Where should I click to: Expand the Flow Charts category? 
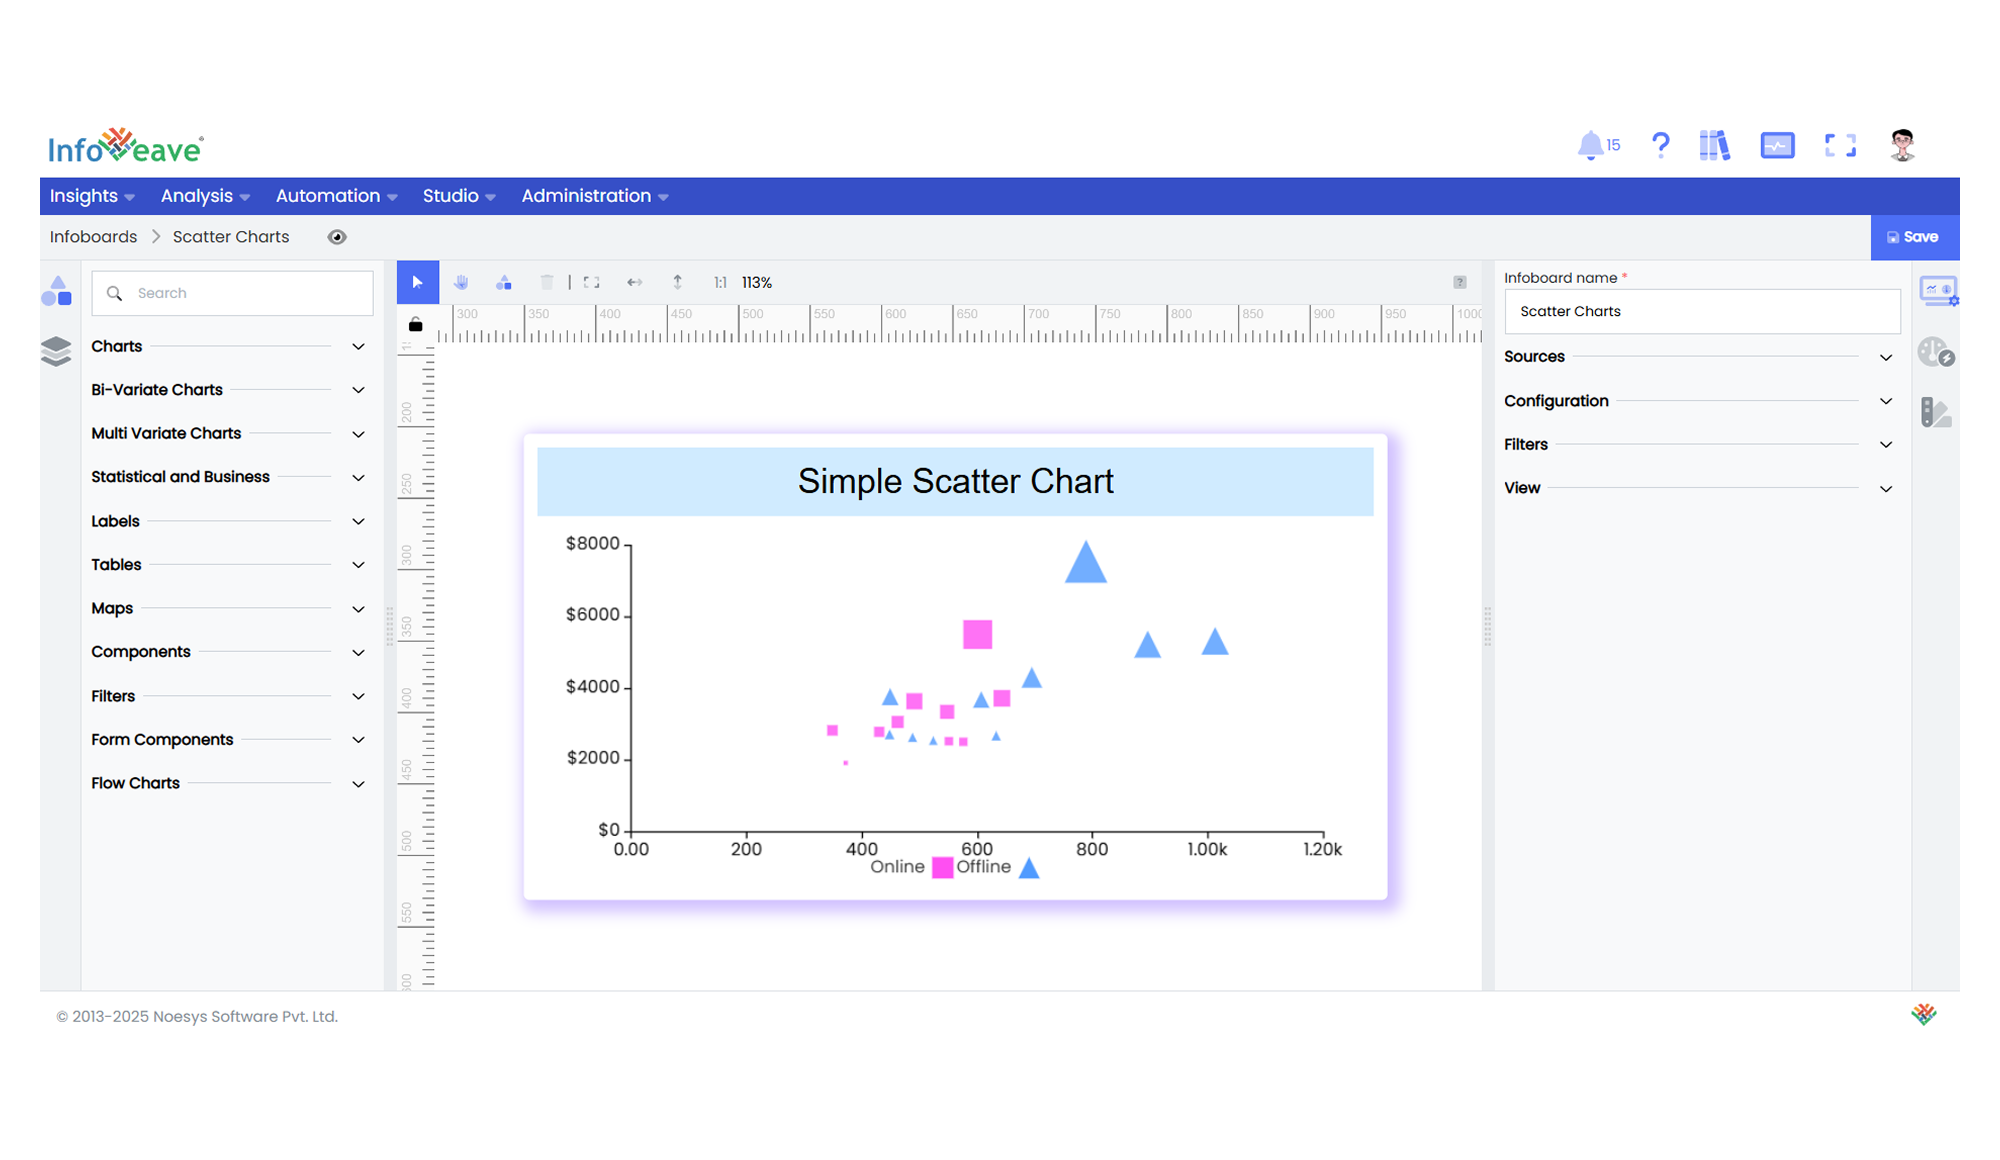tap(229, 783)
